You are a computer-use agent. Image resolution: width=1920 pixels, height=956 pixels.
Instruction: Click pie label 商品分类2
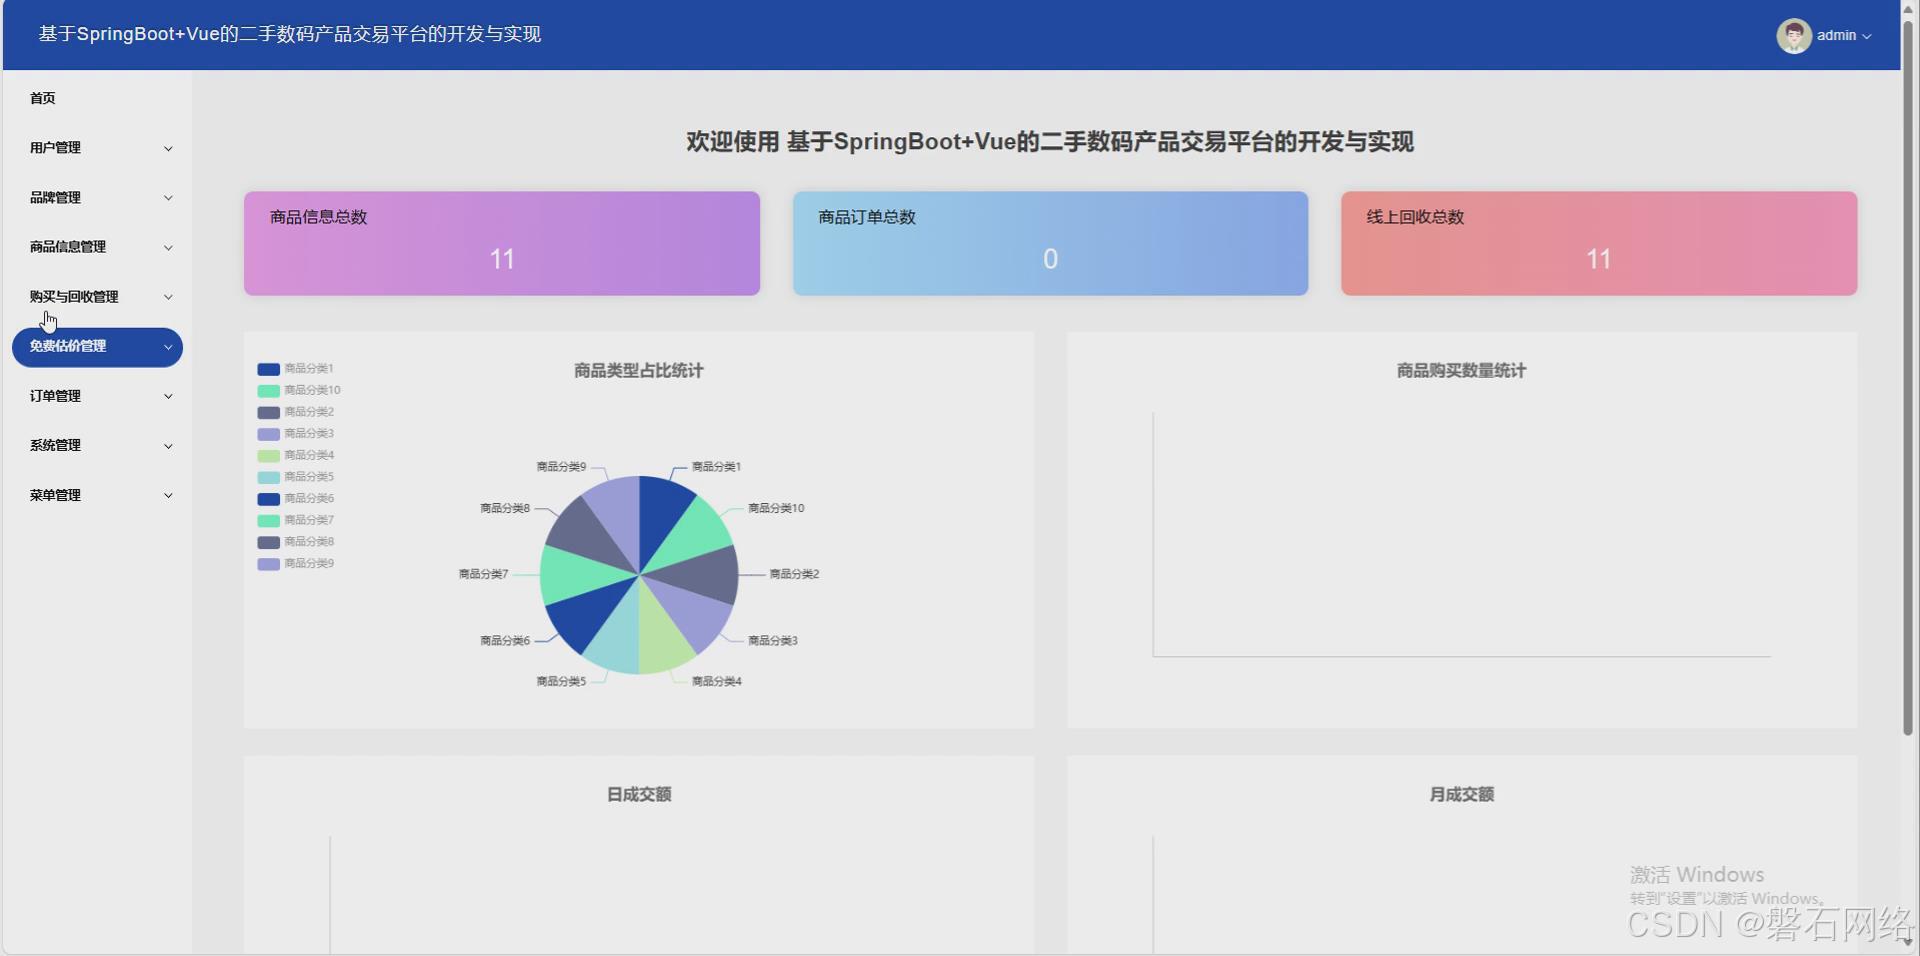coord(794,574)
